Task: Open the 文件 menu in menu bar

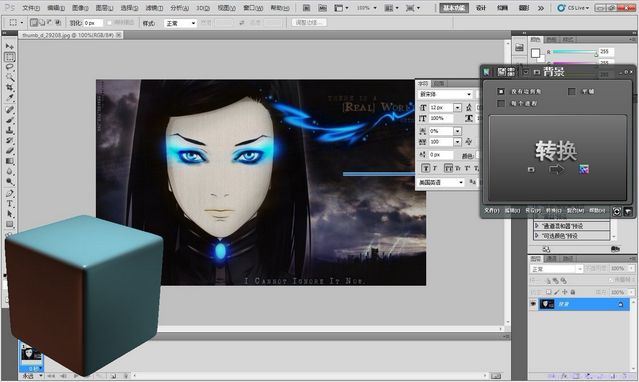Action: click(x=31, y=8)
